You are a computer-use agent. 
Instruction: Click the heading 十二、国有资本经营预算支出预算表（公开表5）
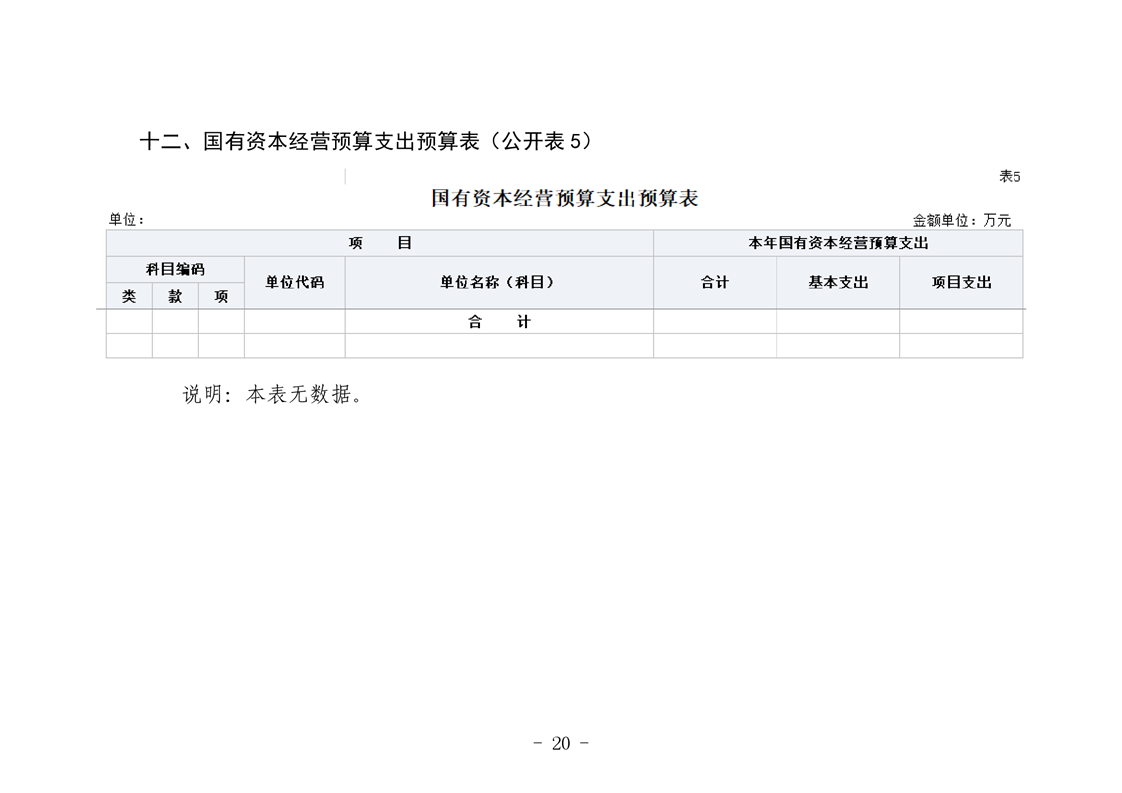coord(366,141)
